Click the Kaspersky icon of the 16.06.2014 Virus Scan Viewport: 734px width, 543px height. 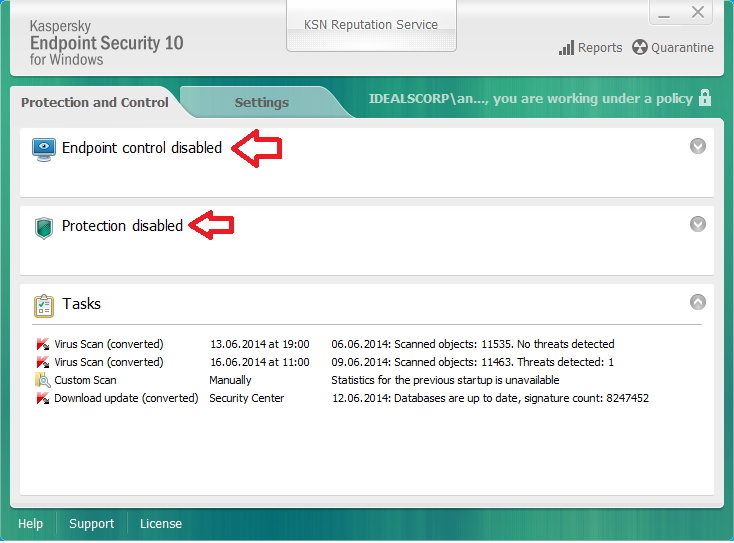click(43, 362)
